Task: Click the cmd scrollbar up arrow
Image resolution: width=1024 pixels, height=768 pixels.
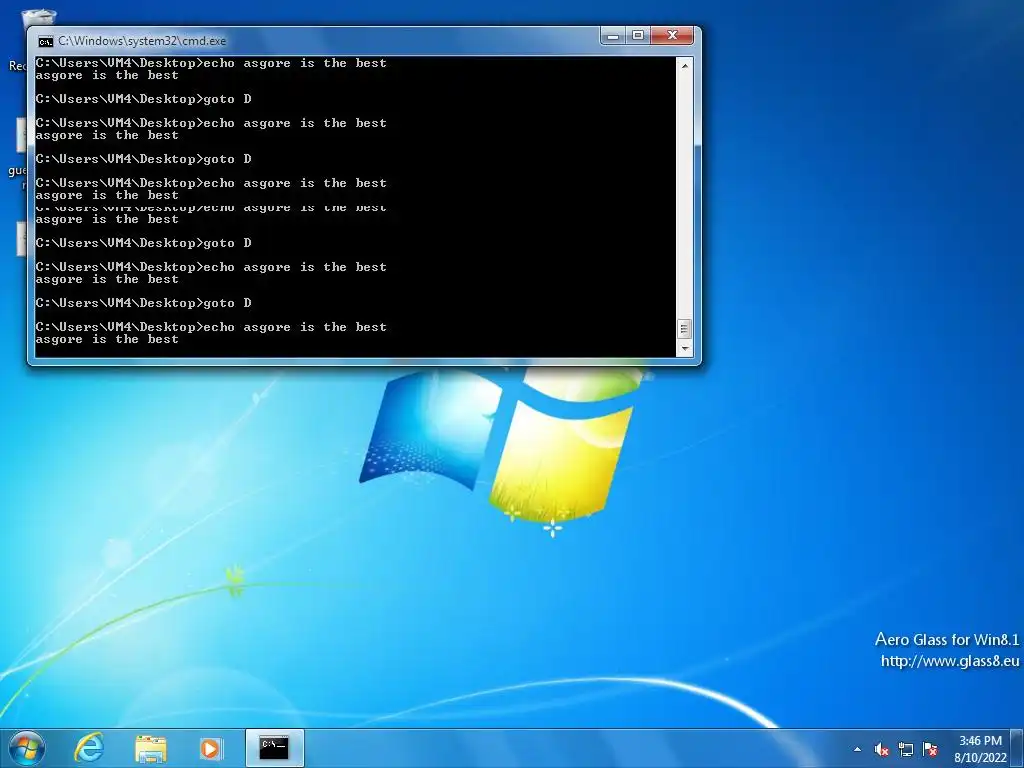Action: [684, 65]
